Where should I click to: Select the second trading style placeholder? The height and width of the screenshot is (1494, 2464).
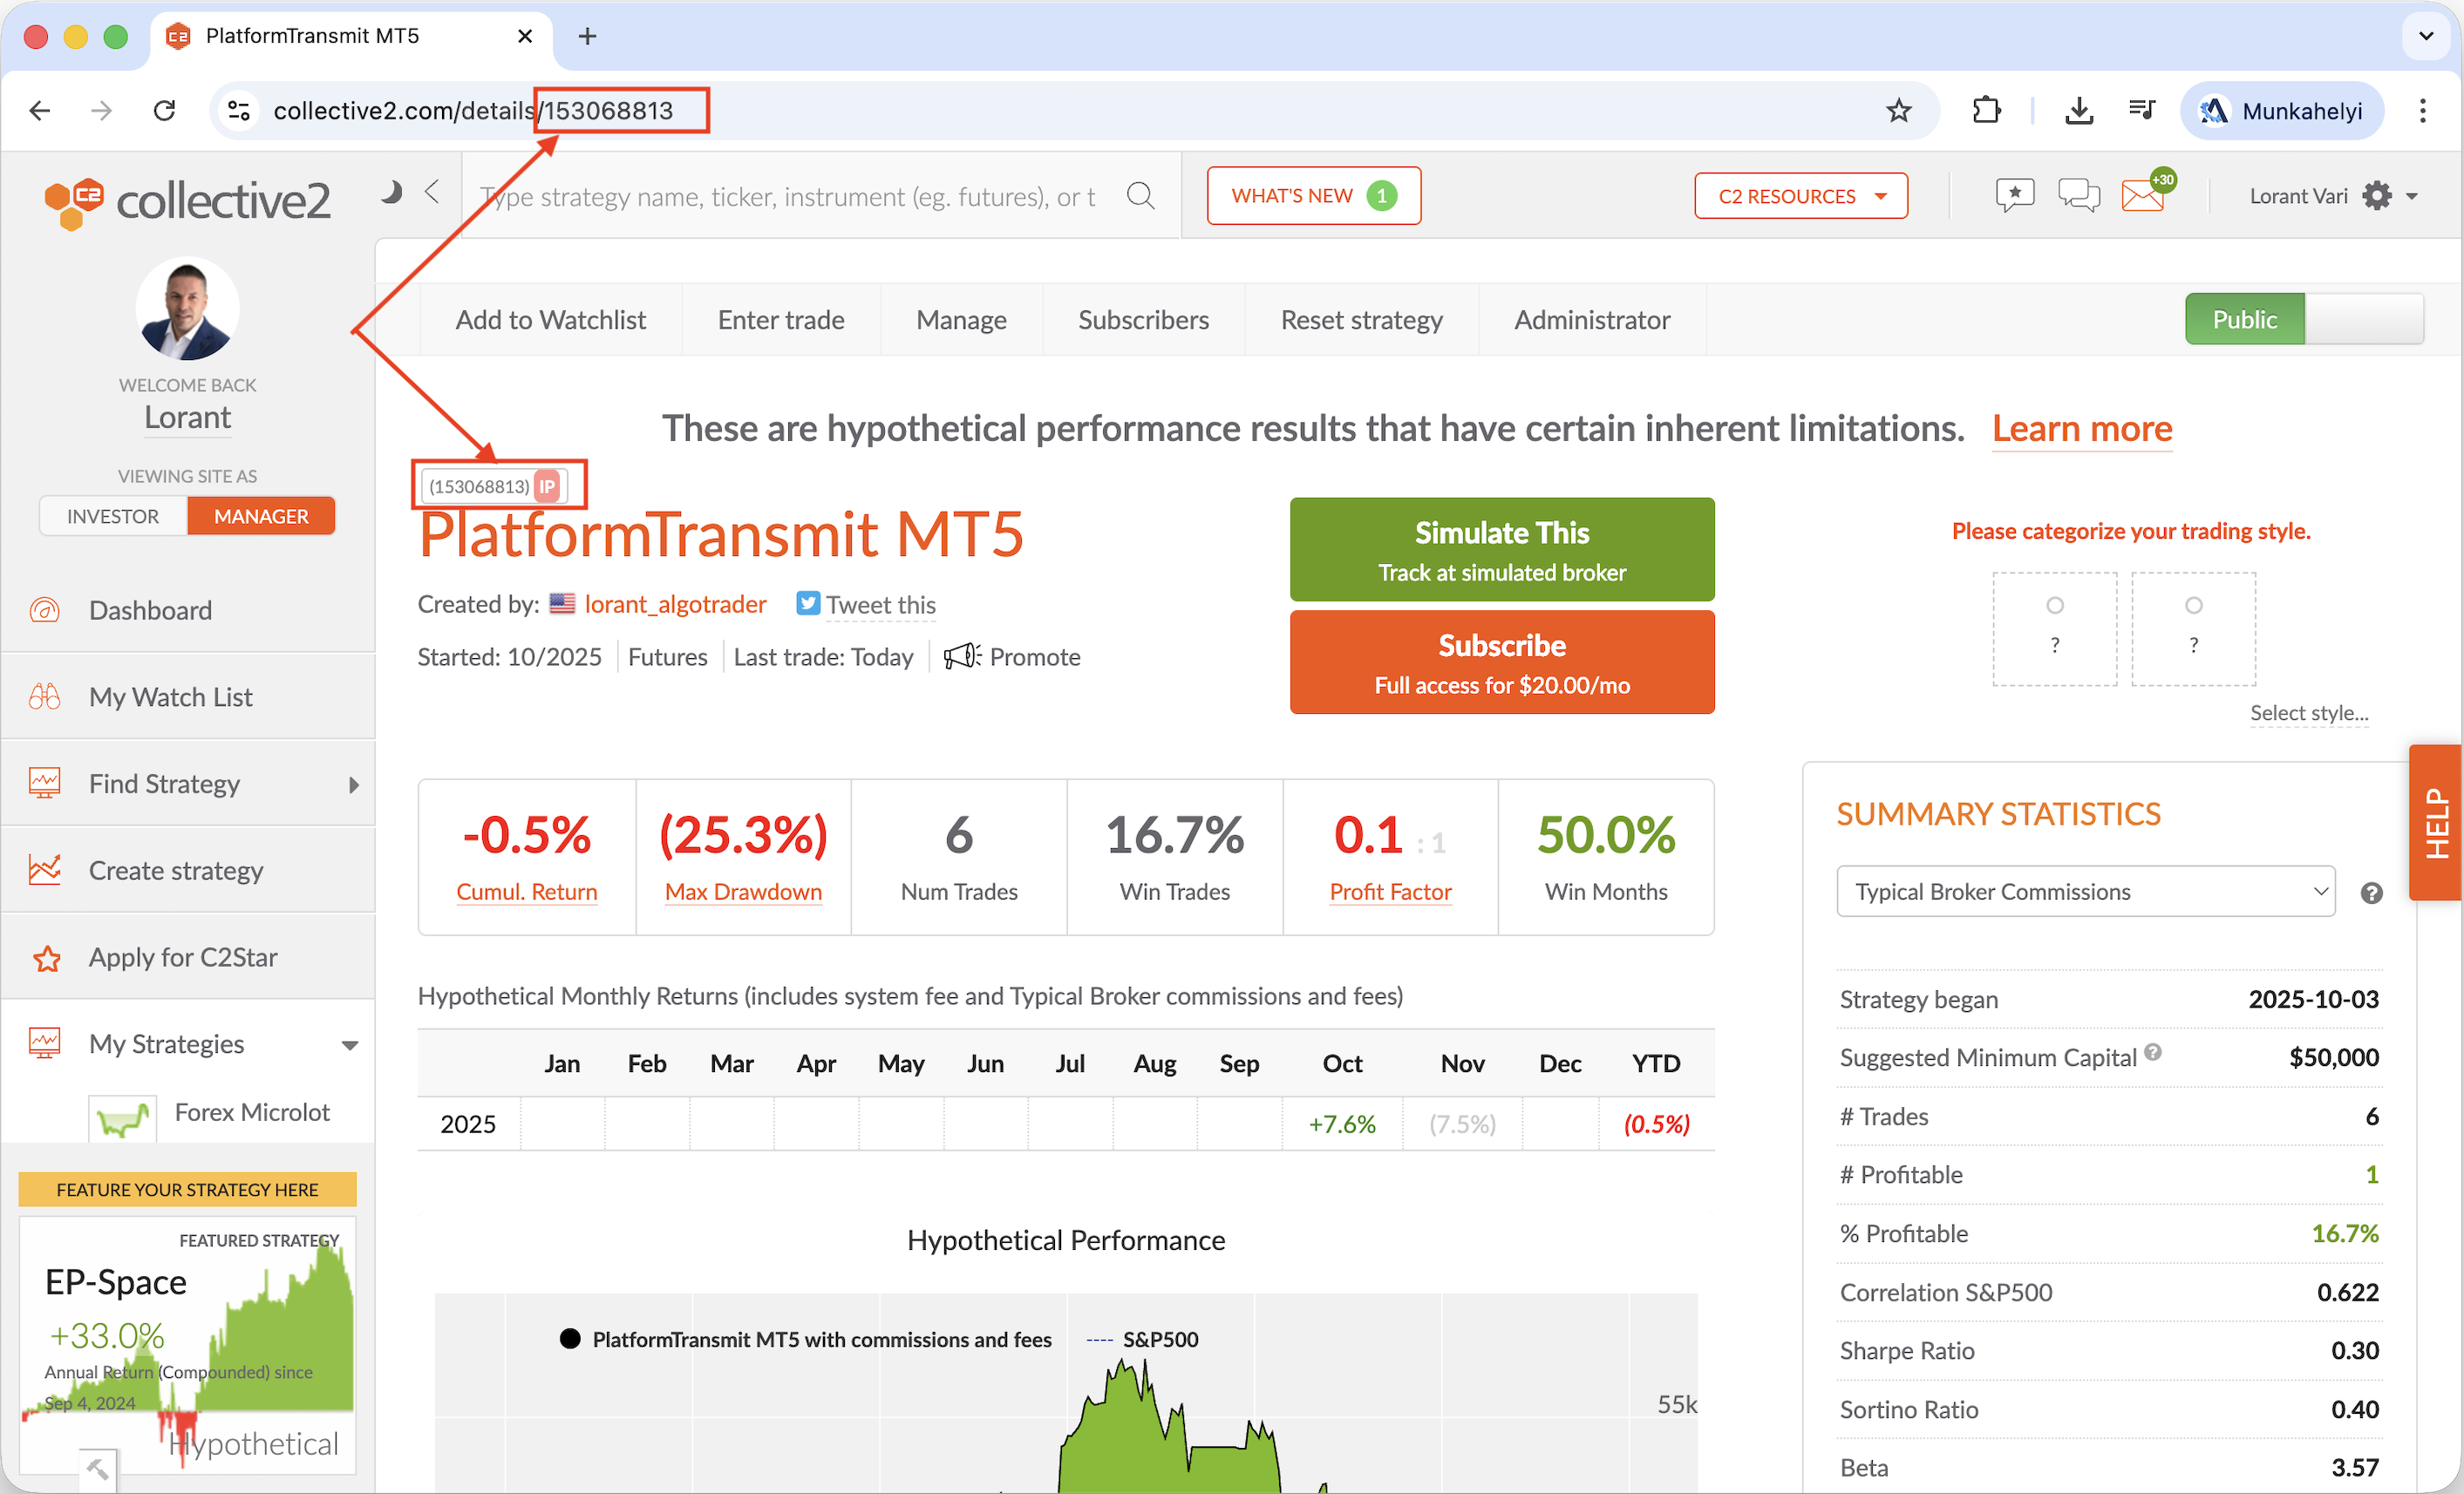(x=2193, y=628)
